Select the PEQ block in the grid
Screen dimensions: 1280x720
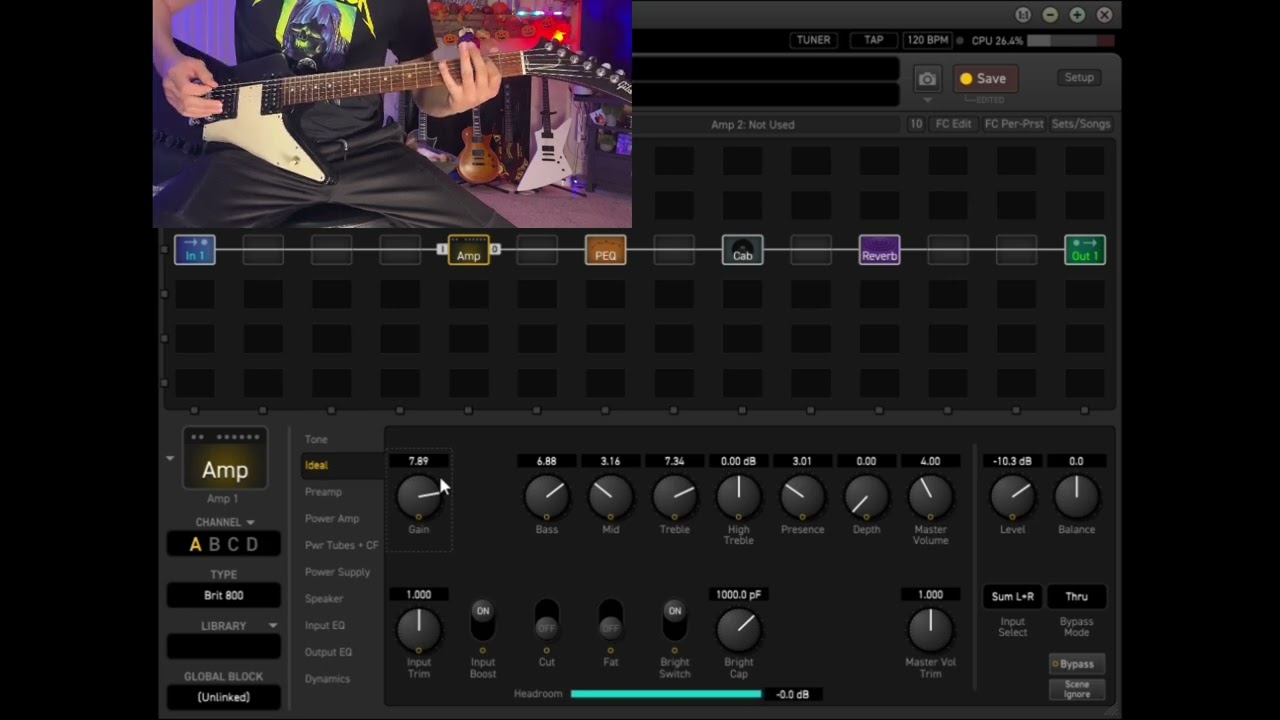(x=605, y=250)
